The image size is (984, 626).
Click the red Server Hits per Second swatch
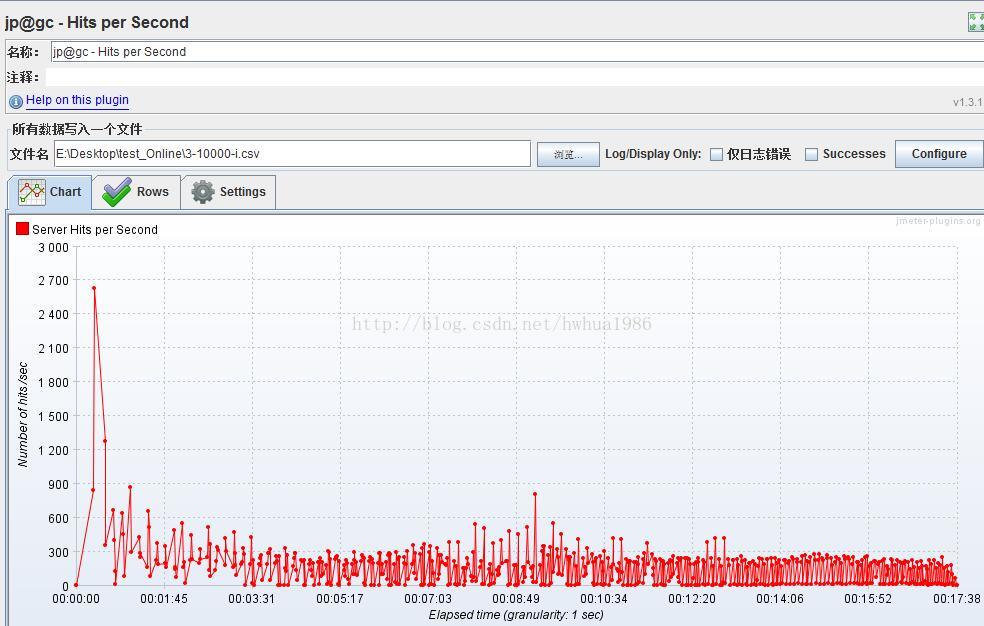coord(23,228)
